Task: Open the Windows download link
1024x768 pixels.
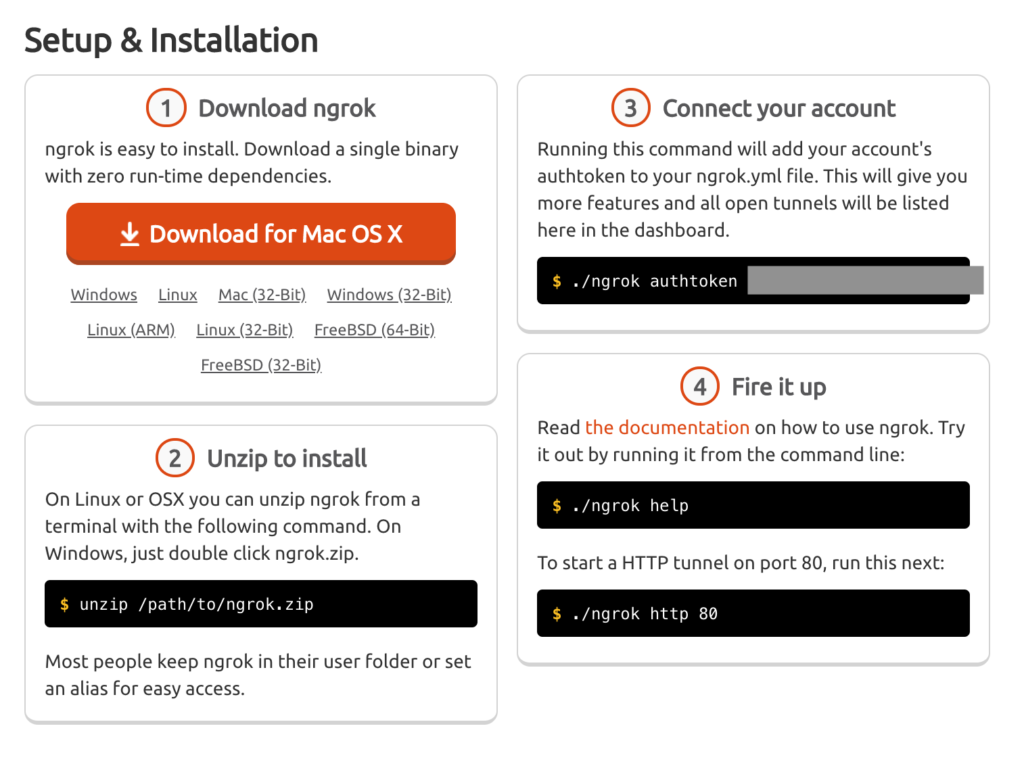Action: (x=104, y=295)
